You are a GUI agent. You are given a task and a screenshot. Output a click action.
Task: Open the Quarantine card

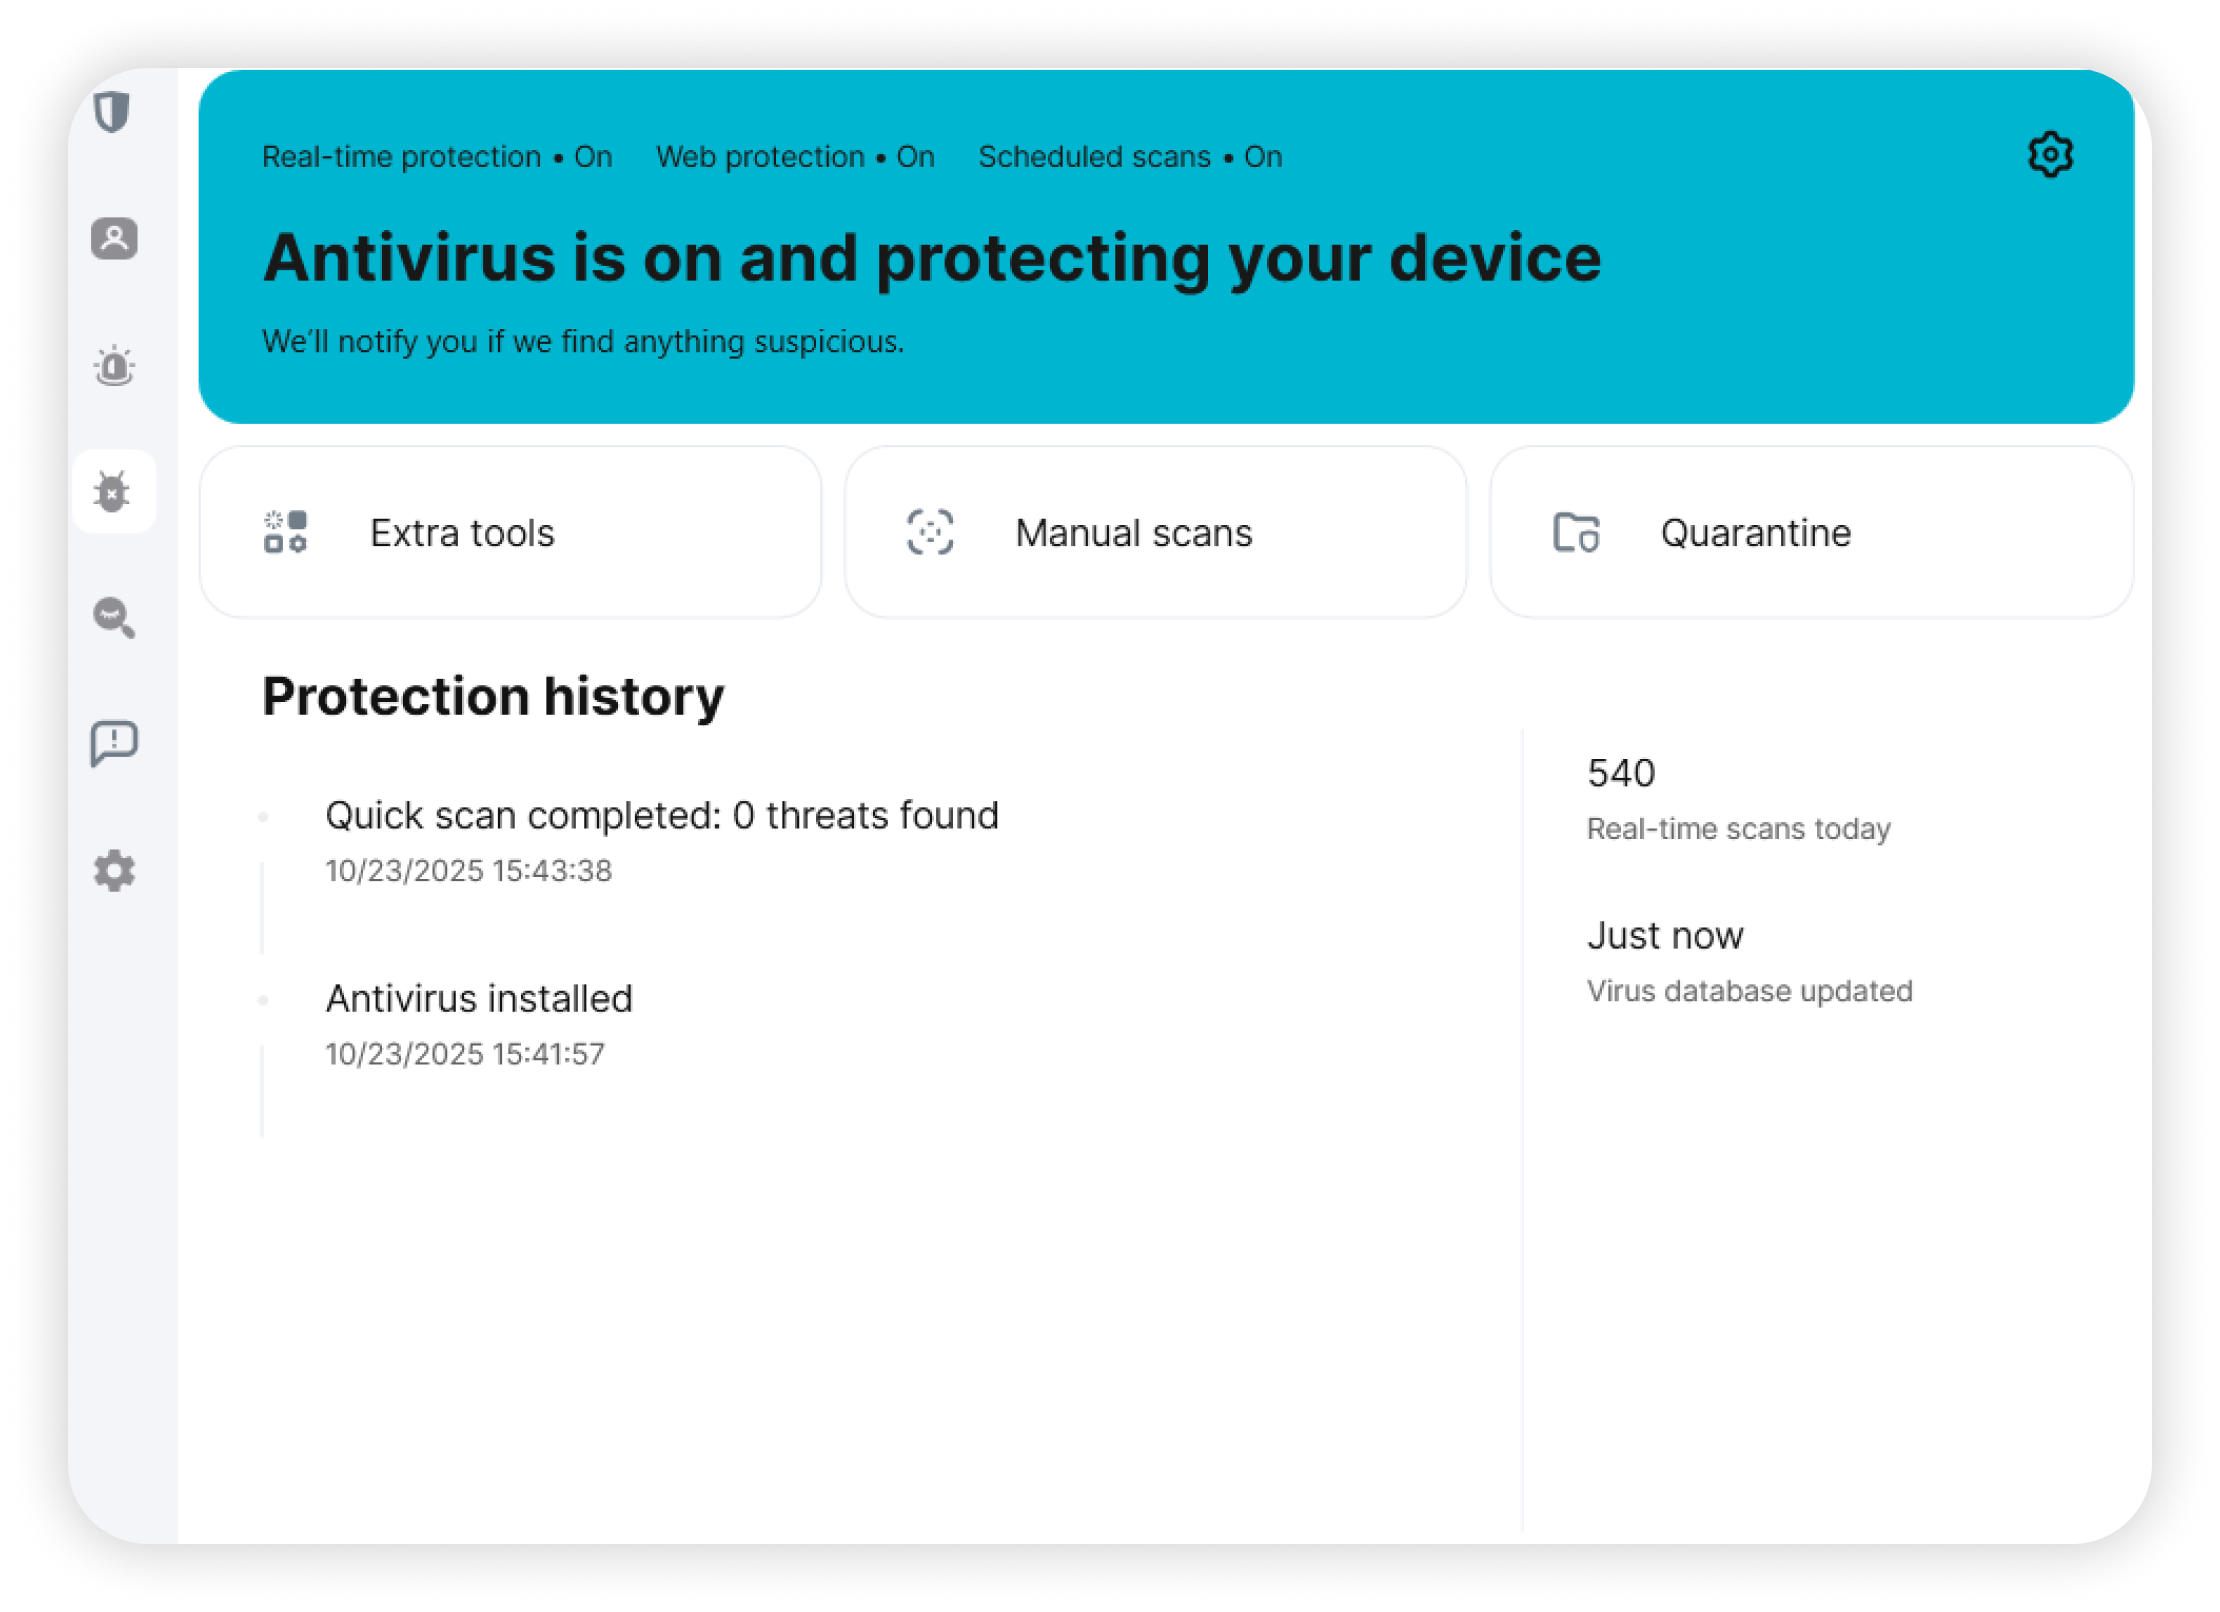[x=1810, y=532]
